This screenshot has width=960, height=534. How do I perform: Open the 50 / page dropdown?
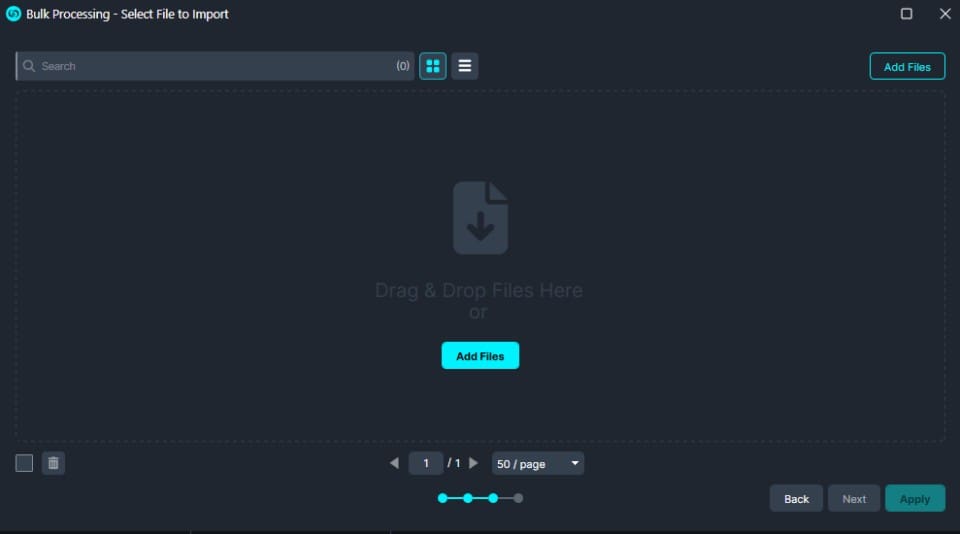[538, 464]
